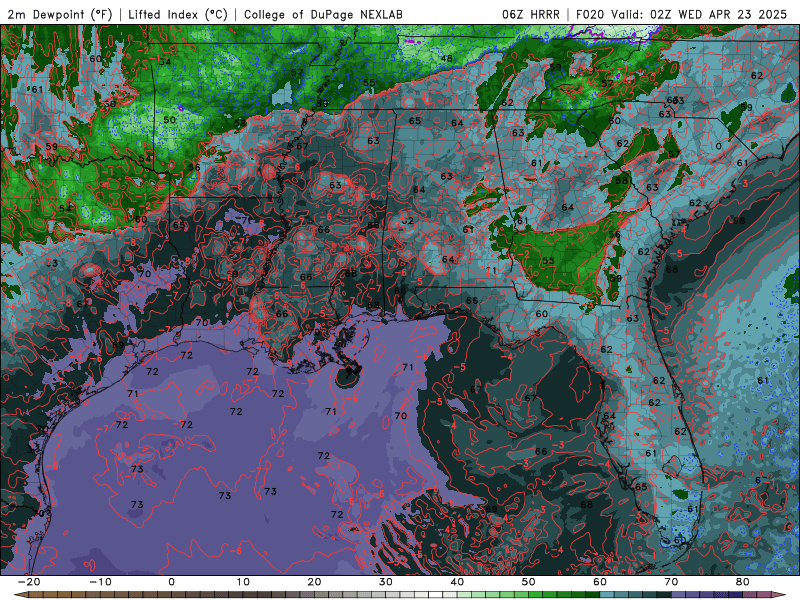Click the 30 label under the color bar
Viewport: 800px width, 600px height.
pos(386,582)
